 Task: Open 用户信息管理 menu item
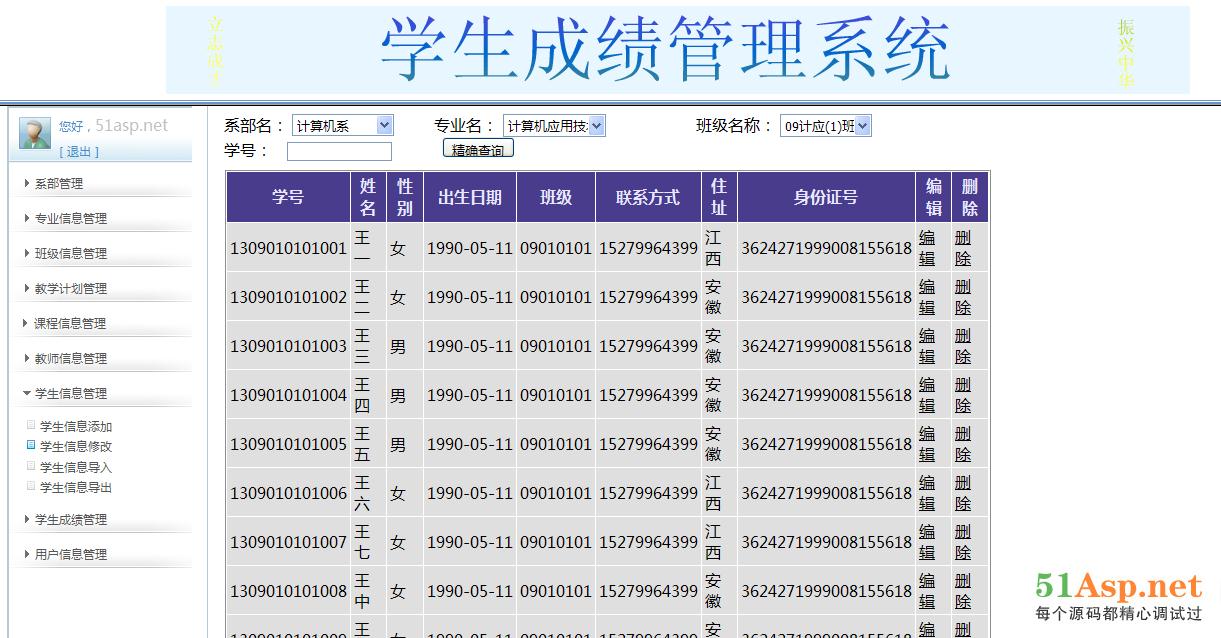(x=70, y=554)
